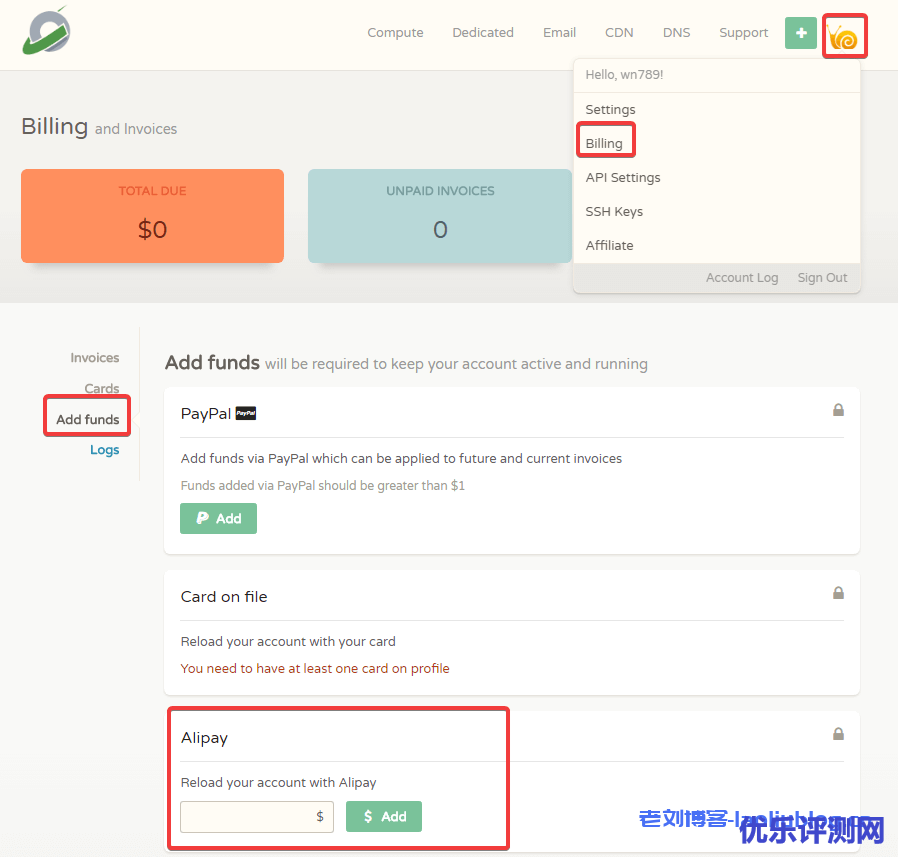Open API Settings from the dropdown

point(623,178)
